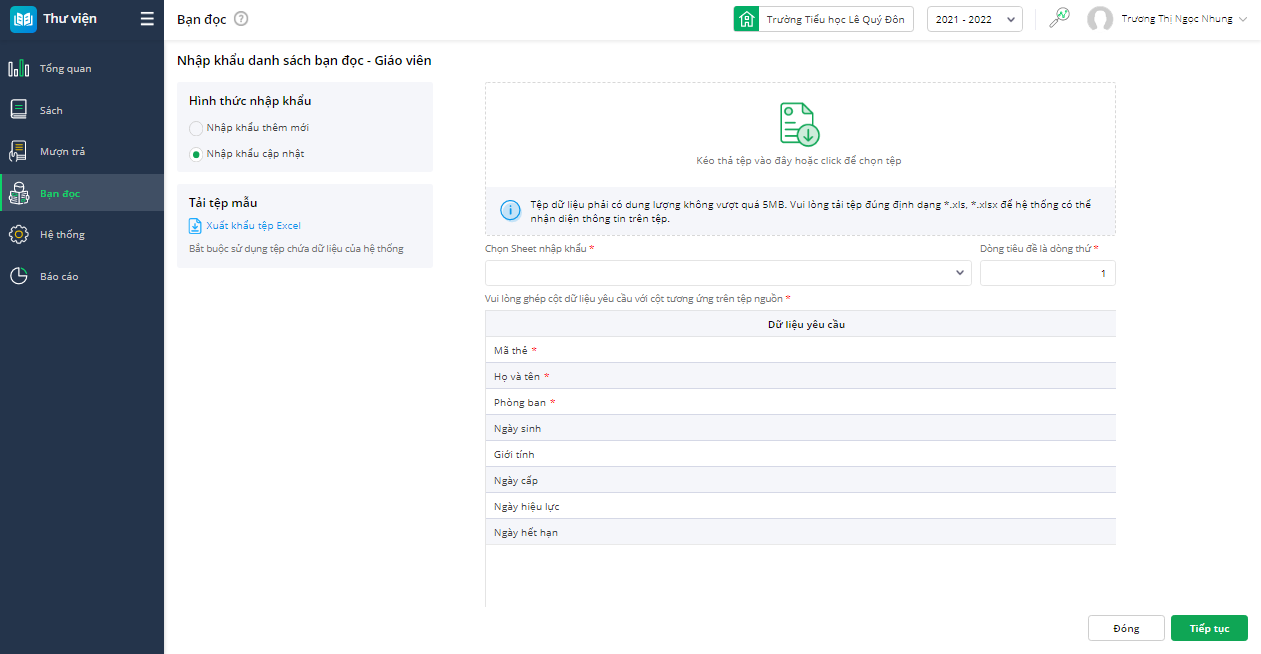The height and width of the screenshot is (654, 1261).
Task: Open the Bạn đọc sidebar menu item
Action: (x=60, y=193)
